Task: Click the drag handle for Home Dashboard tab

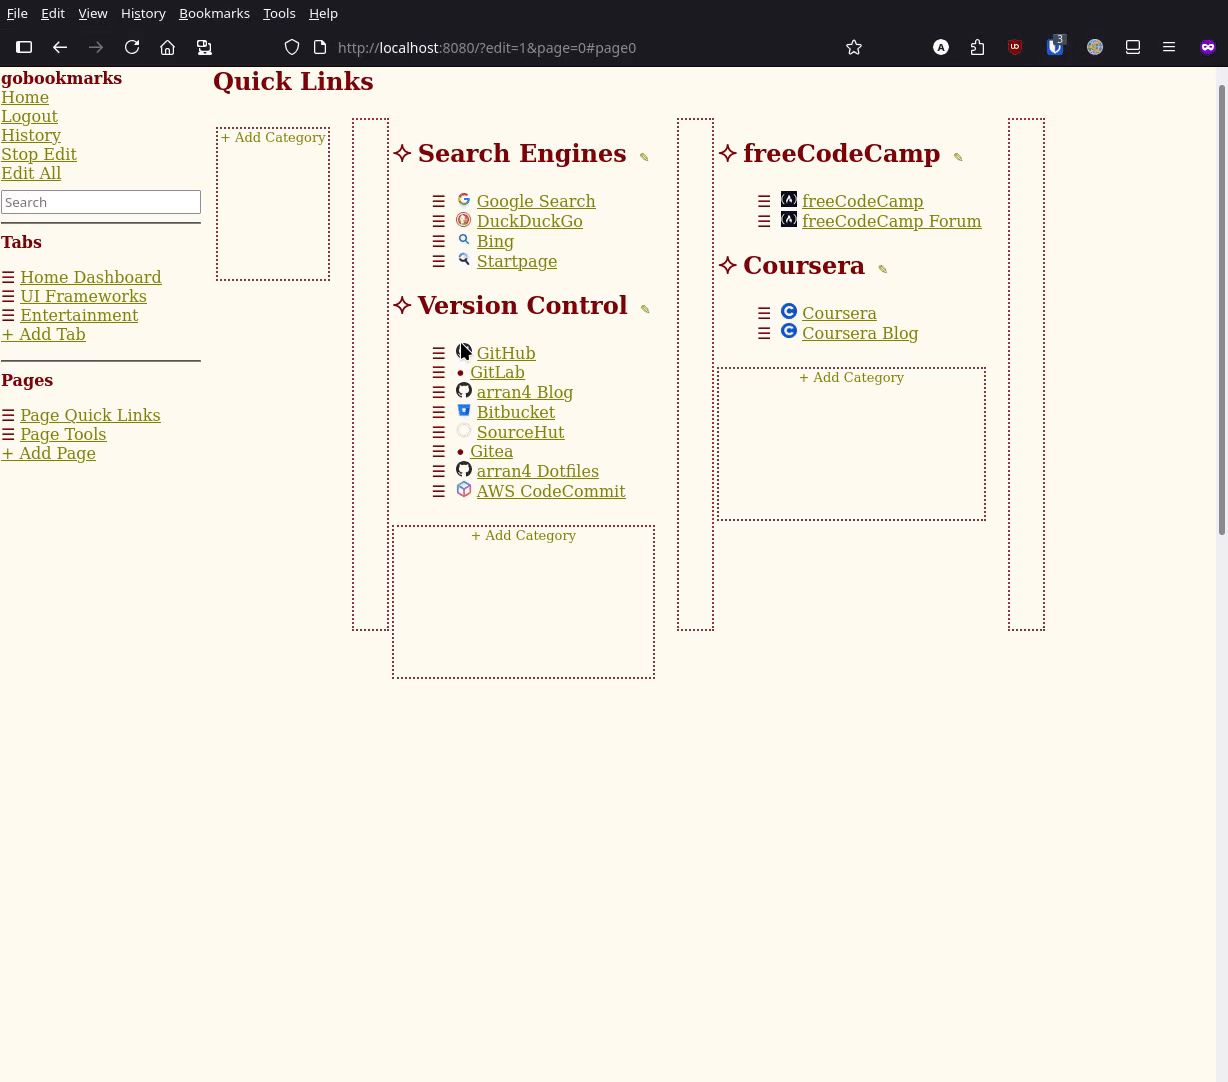Action: coord(8,277)
